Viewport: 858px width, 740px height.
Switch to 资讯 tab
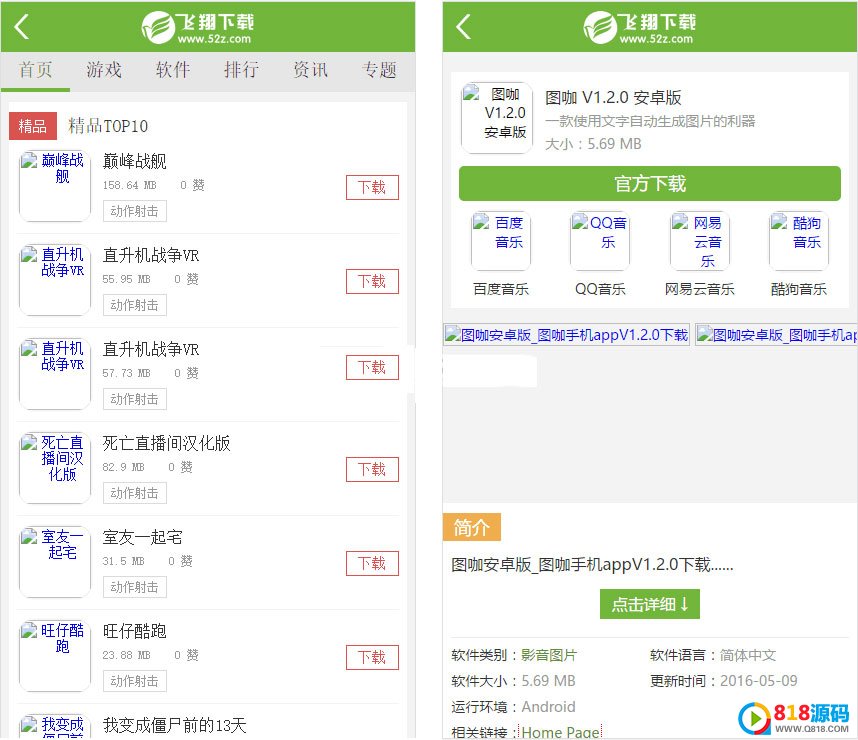[x=310, y=70]
